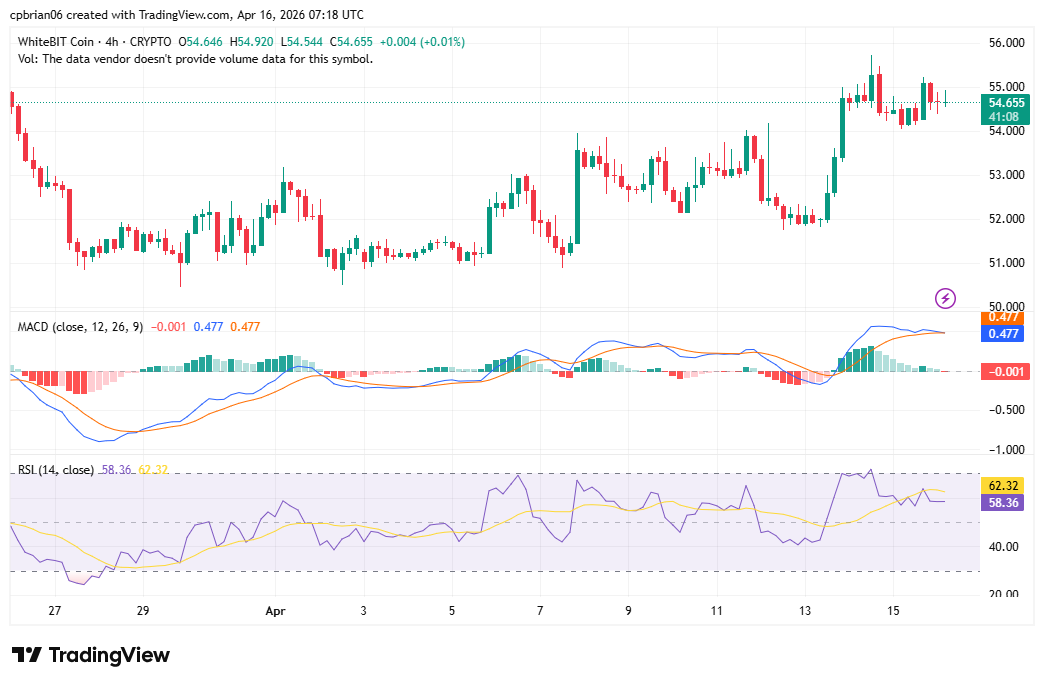Click the red -0.001 histogram value tag

pos(1005,372)
